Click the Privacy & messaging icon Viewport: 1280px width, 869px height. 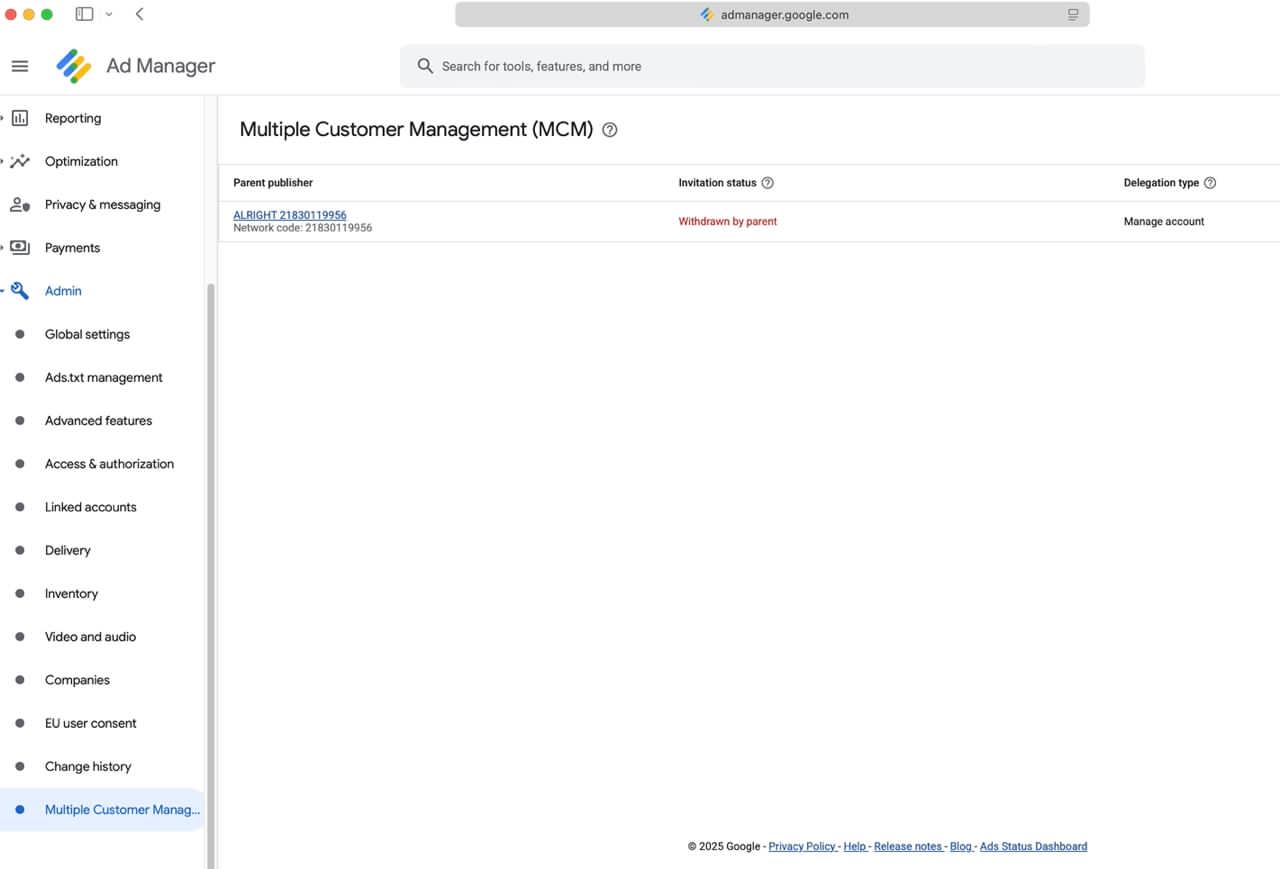tap(19, 204)
